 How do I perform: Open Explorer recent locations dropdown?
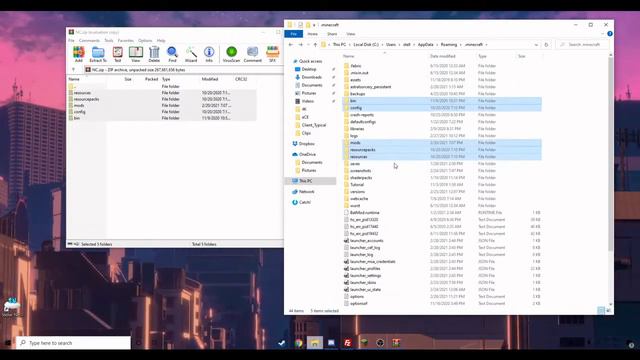coord(308,44)
